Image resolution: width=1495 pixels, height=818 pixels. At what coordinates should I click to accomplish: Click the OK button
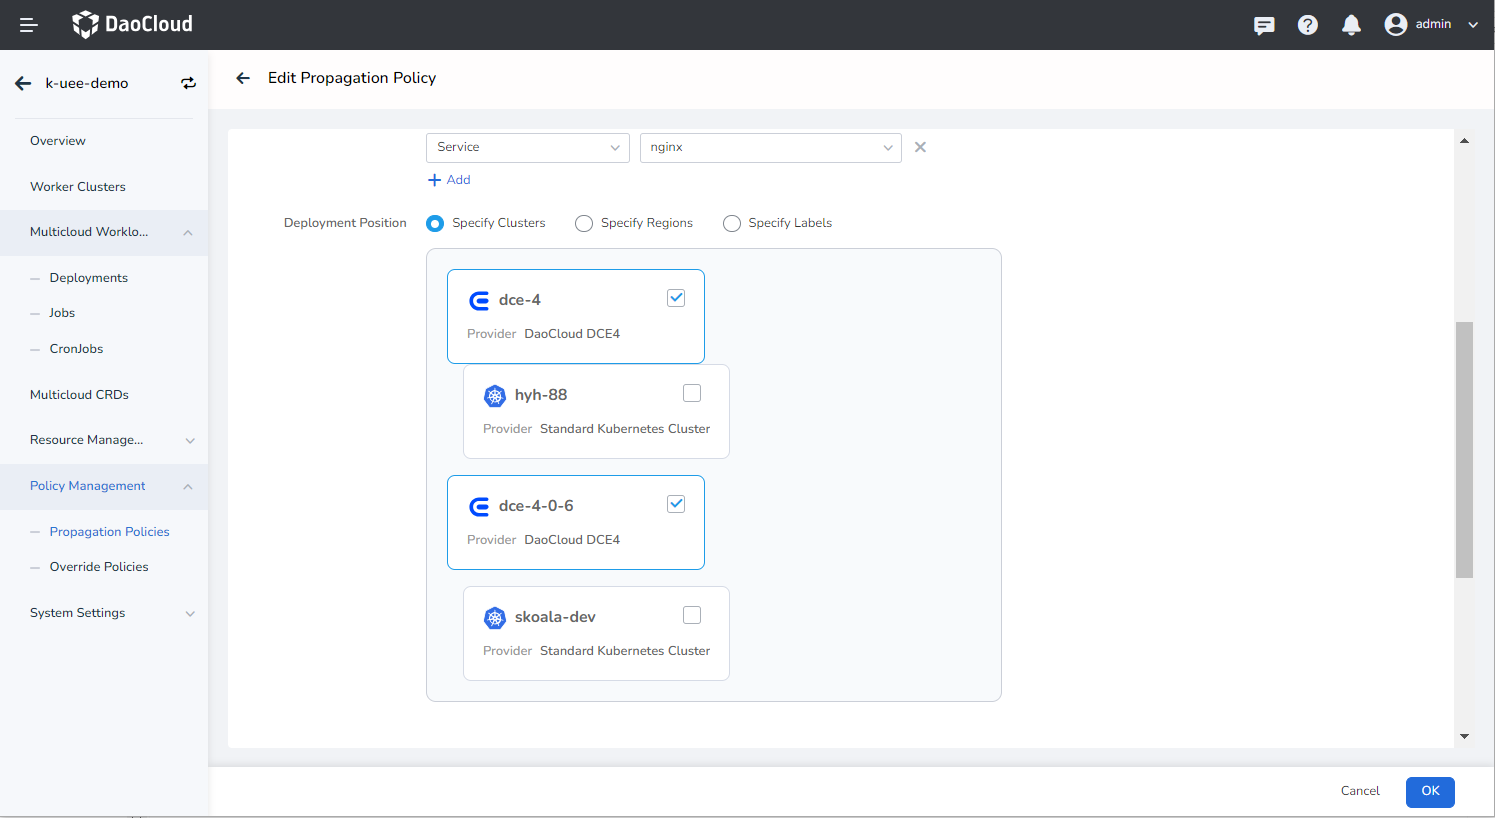1430,791
